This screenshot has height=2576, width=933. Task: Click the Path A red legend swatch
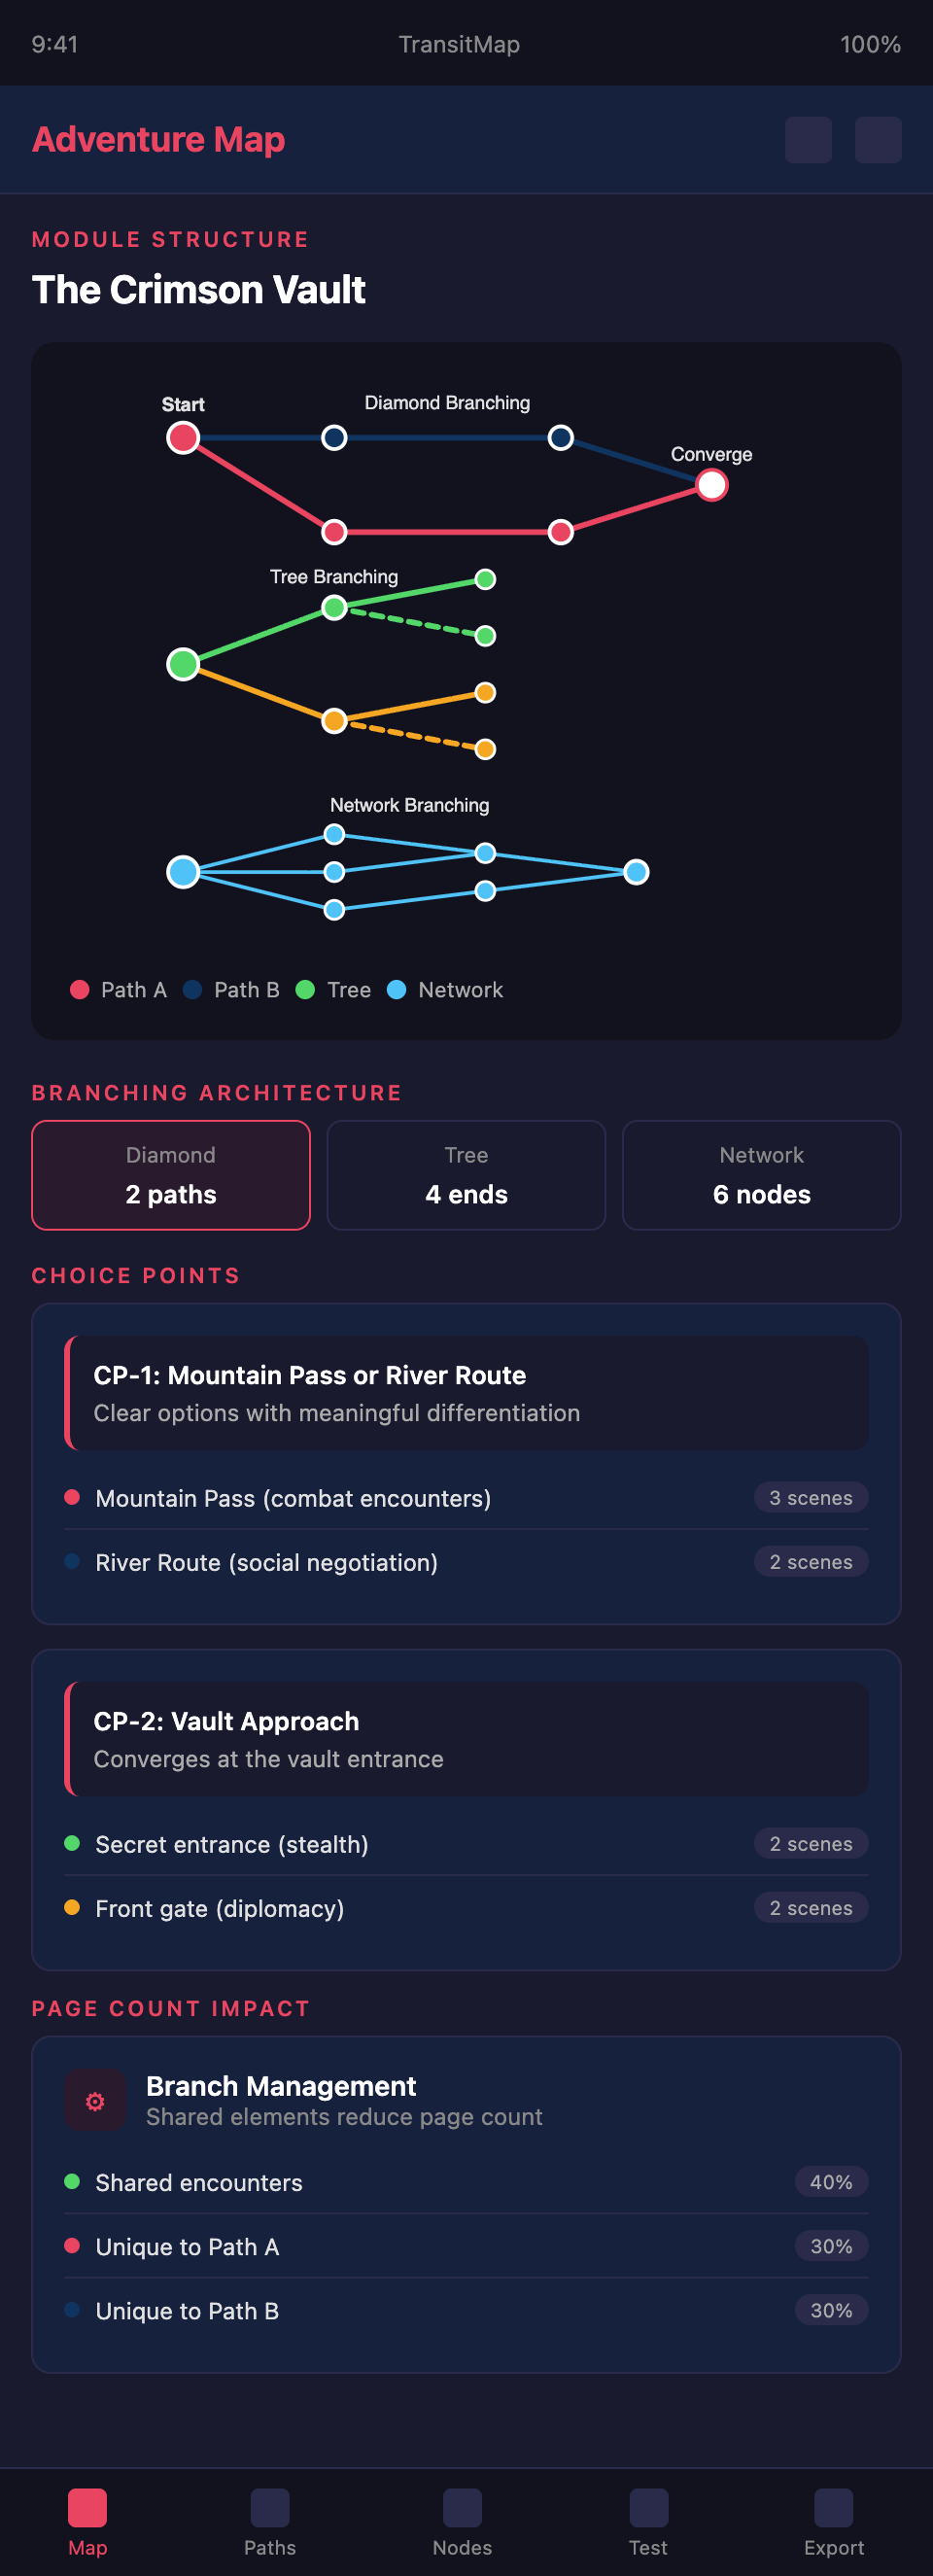pyautogui.click(x=80, y=990)
